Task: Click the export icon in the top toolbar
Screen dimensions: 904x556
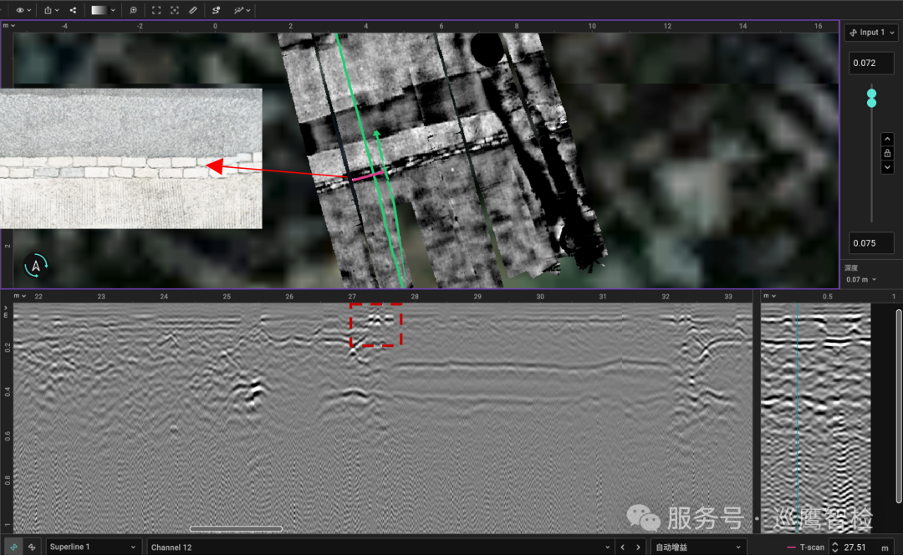Action: pos(49,10)
